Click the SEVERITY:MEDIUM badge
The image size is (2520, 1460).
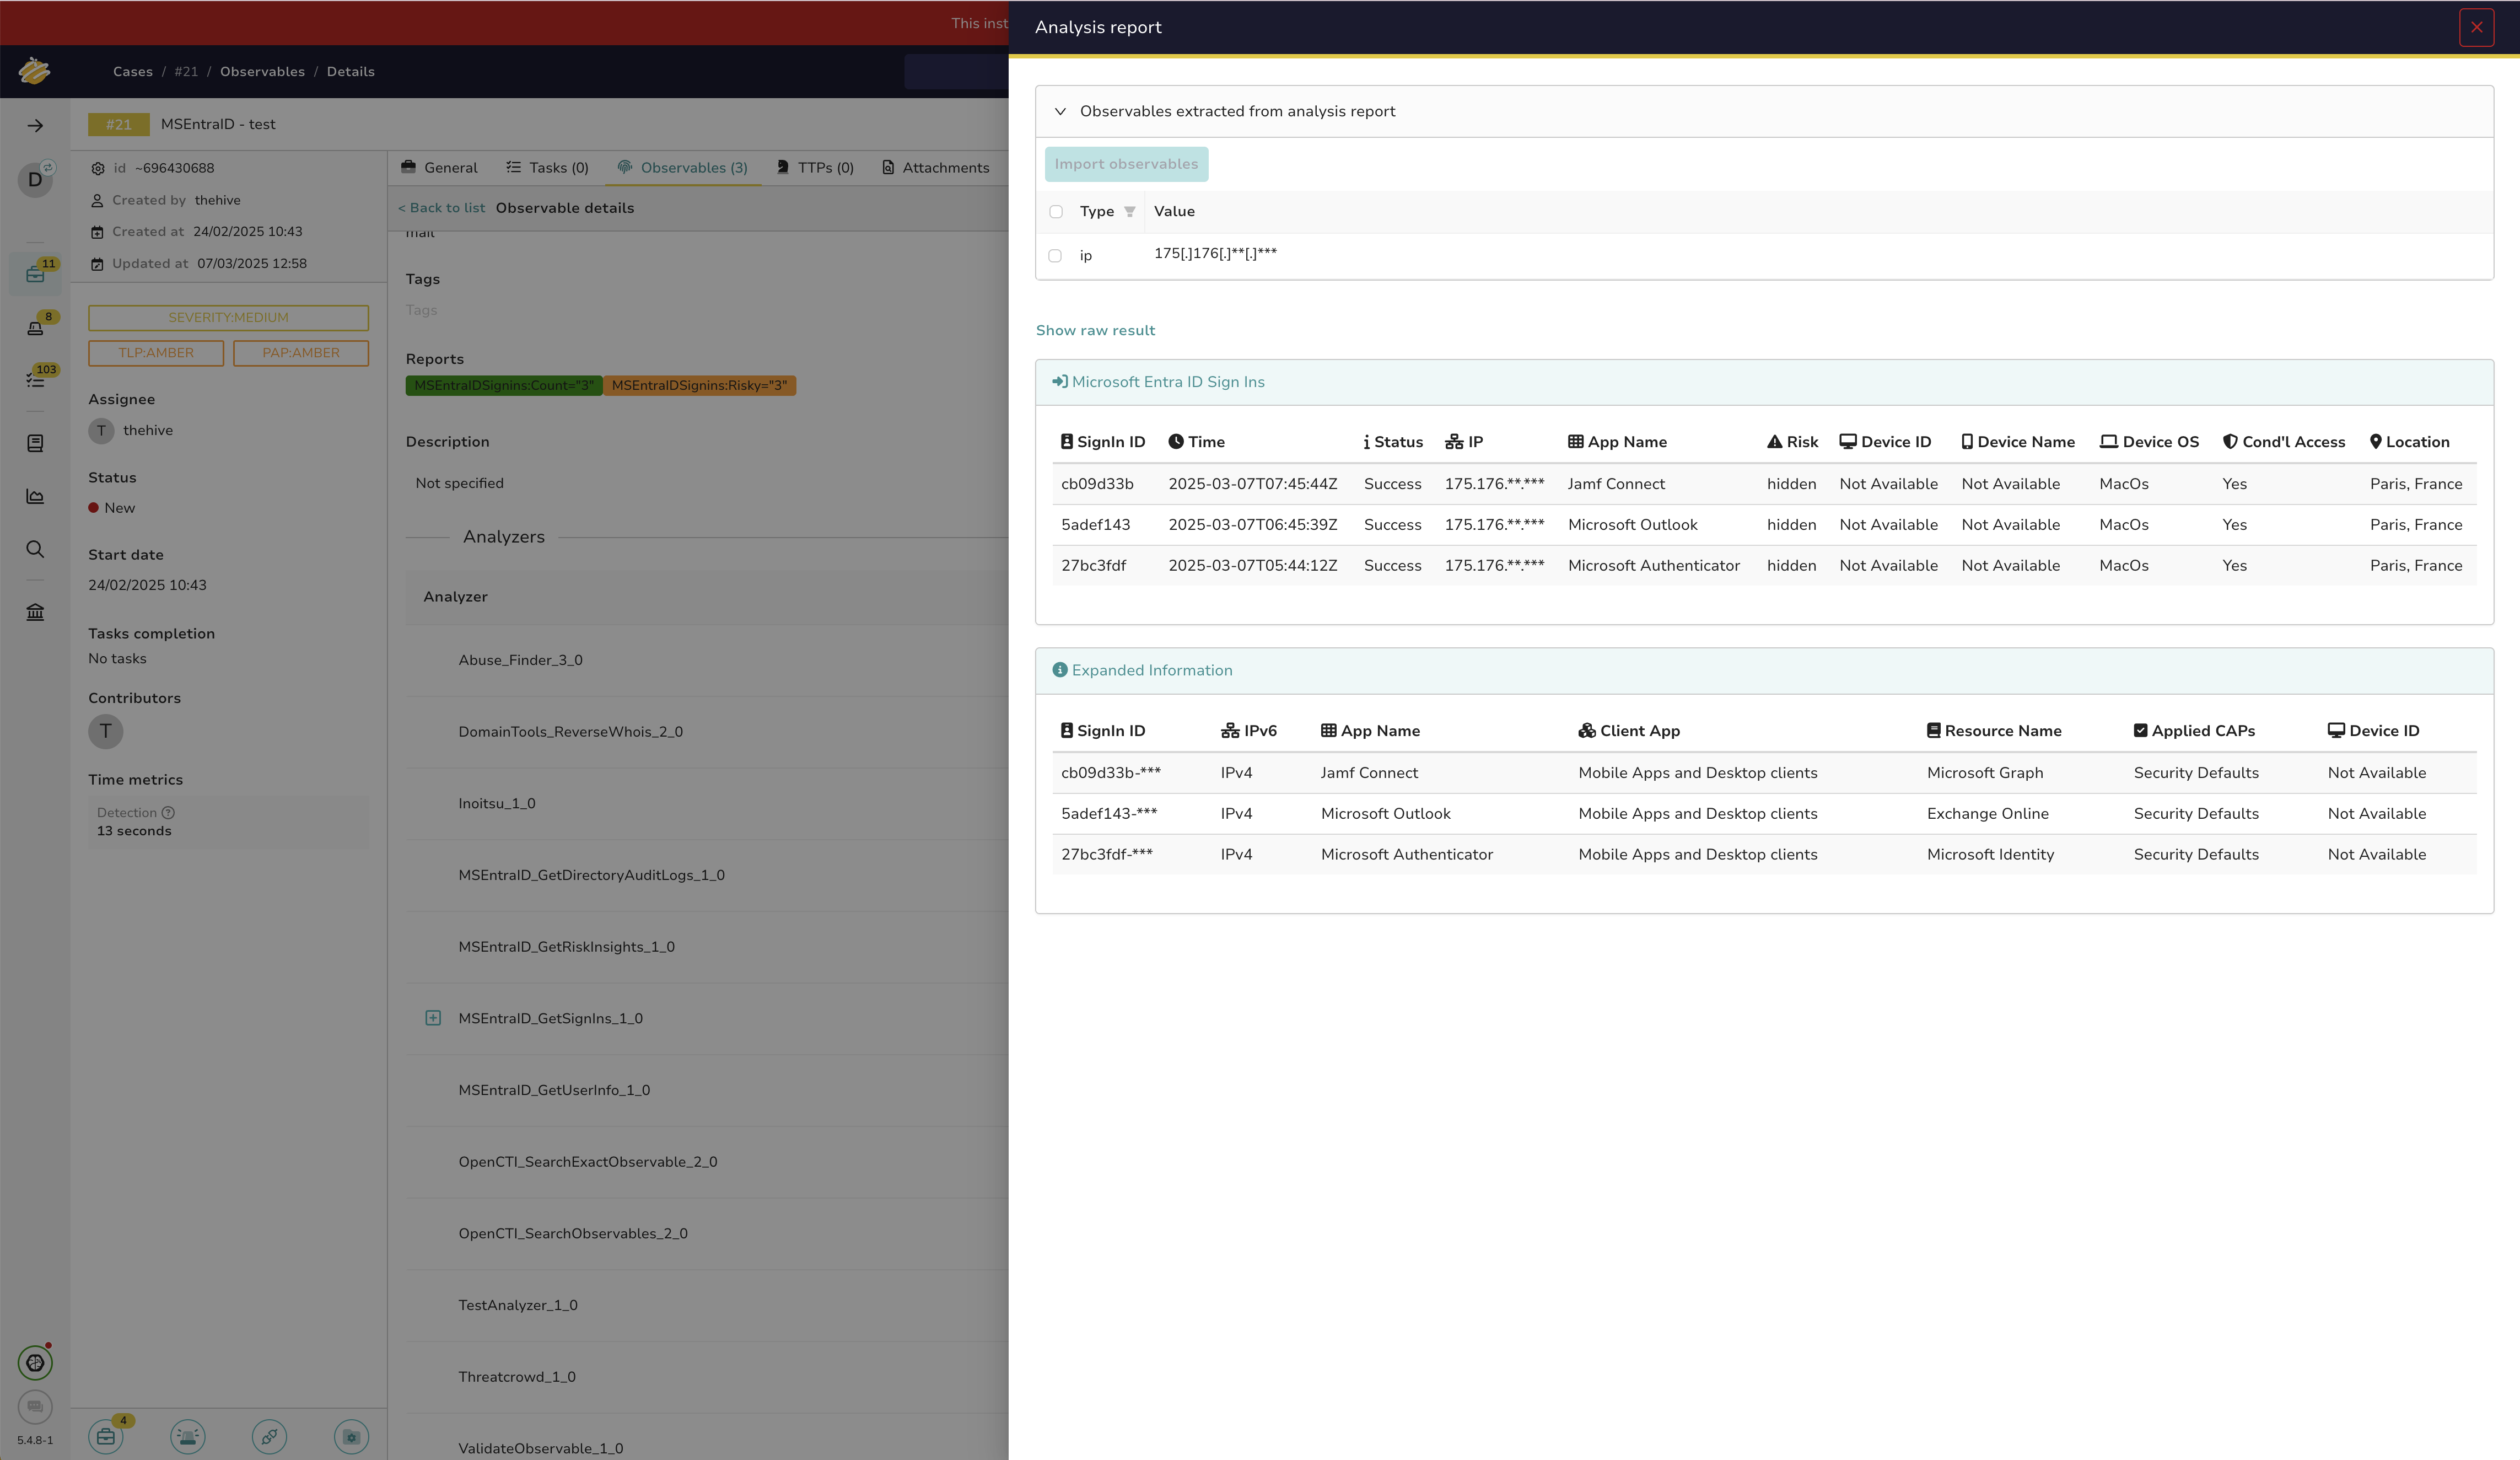point(228,318)
